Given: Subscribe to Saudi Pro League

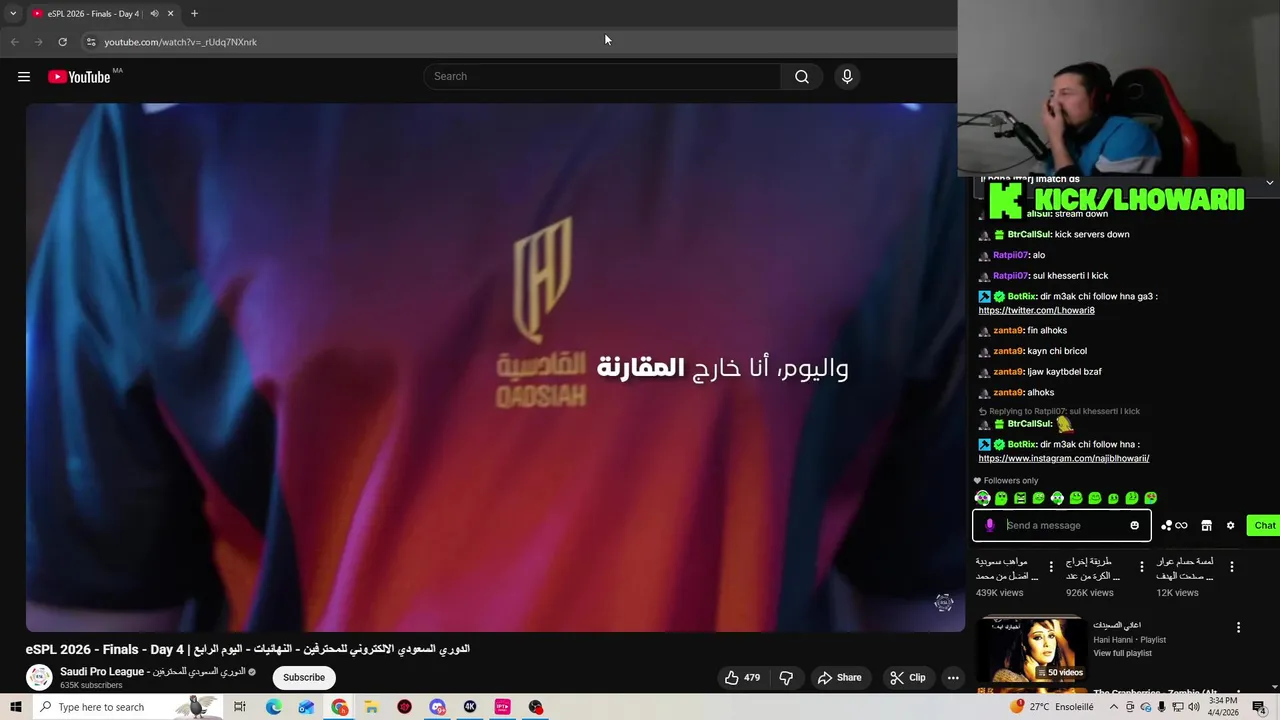Looking at the screenshot, I should pyautogui.click(x=304, y=677).
